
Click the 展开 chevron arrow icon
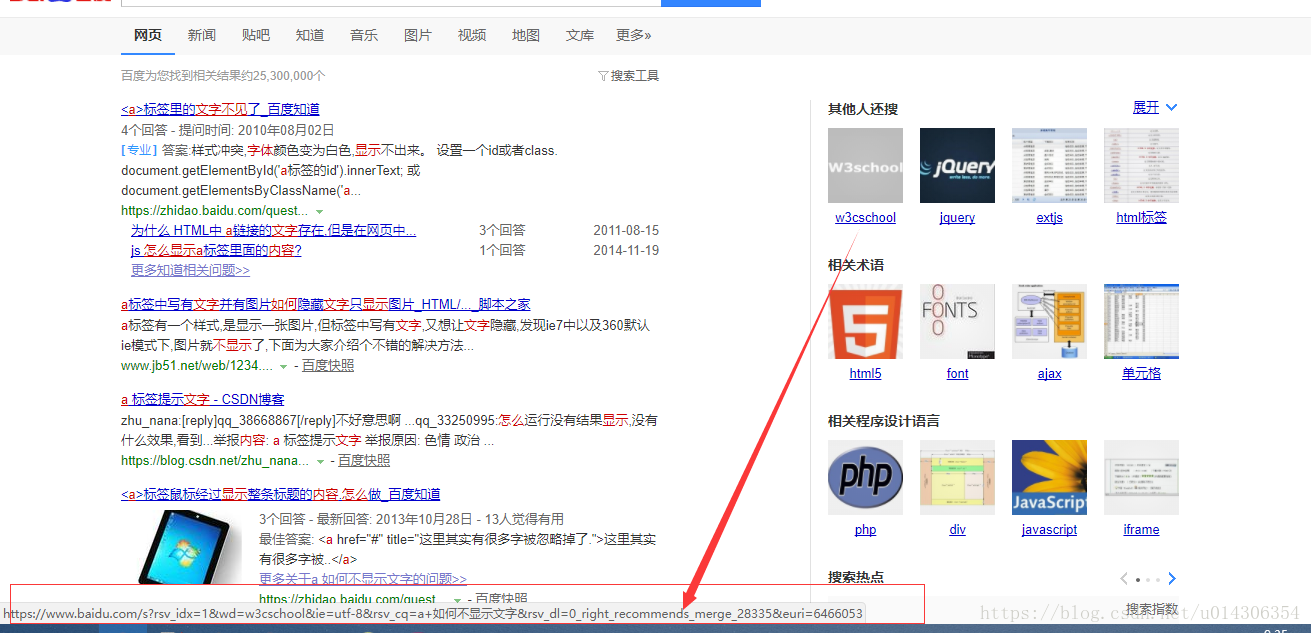1171,107
